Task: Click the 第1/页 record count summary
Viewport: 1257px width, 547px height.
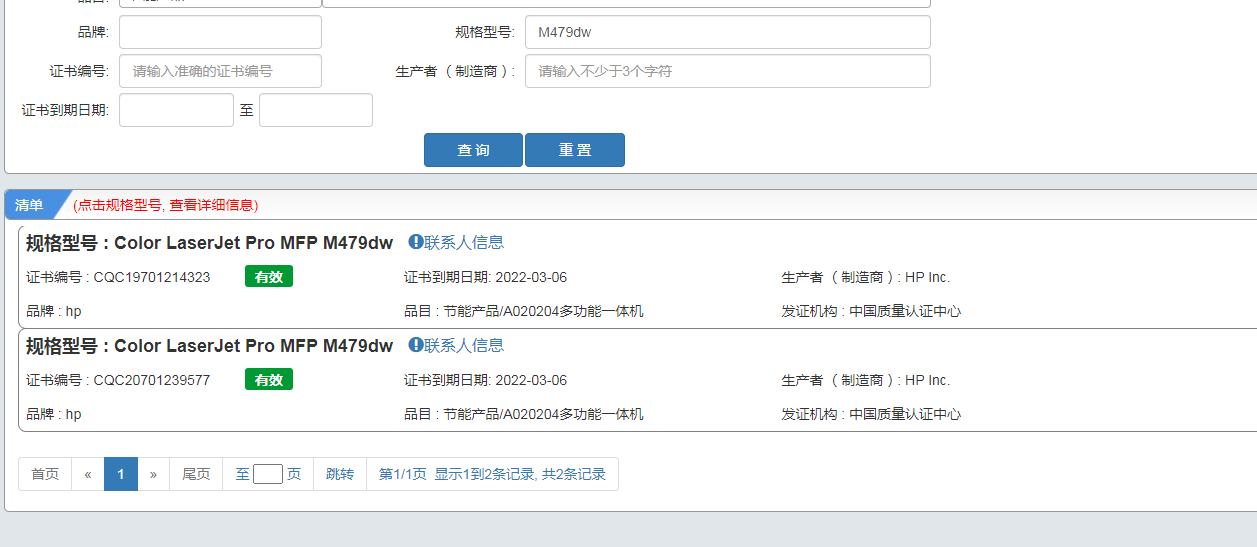Action: click(492, 474)
